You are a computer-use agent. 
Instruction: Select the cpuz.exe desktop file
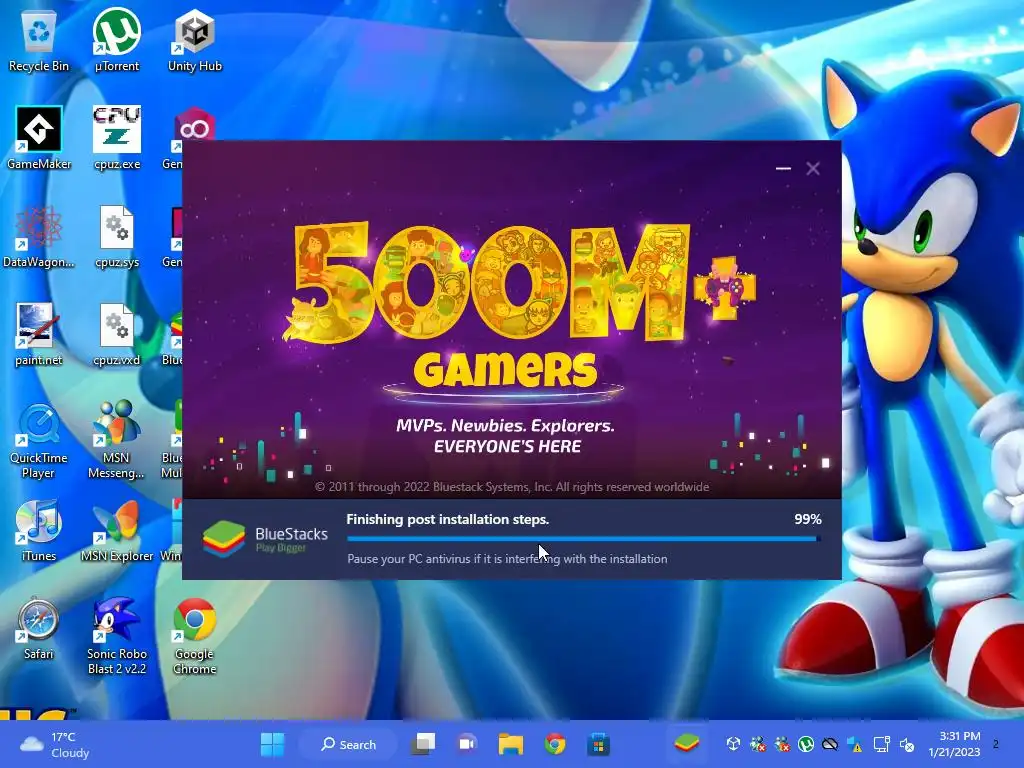[117, 139]
